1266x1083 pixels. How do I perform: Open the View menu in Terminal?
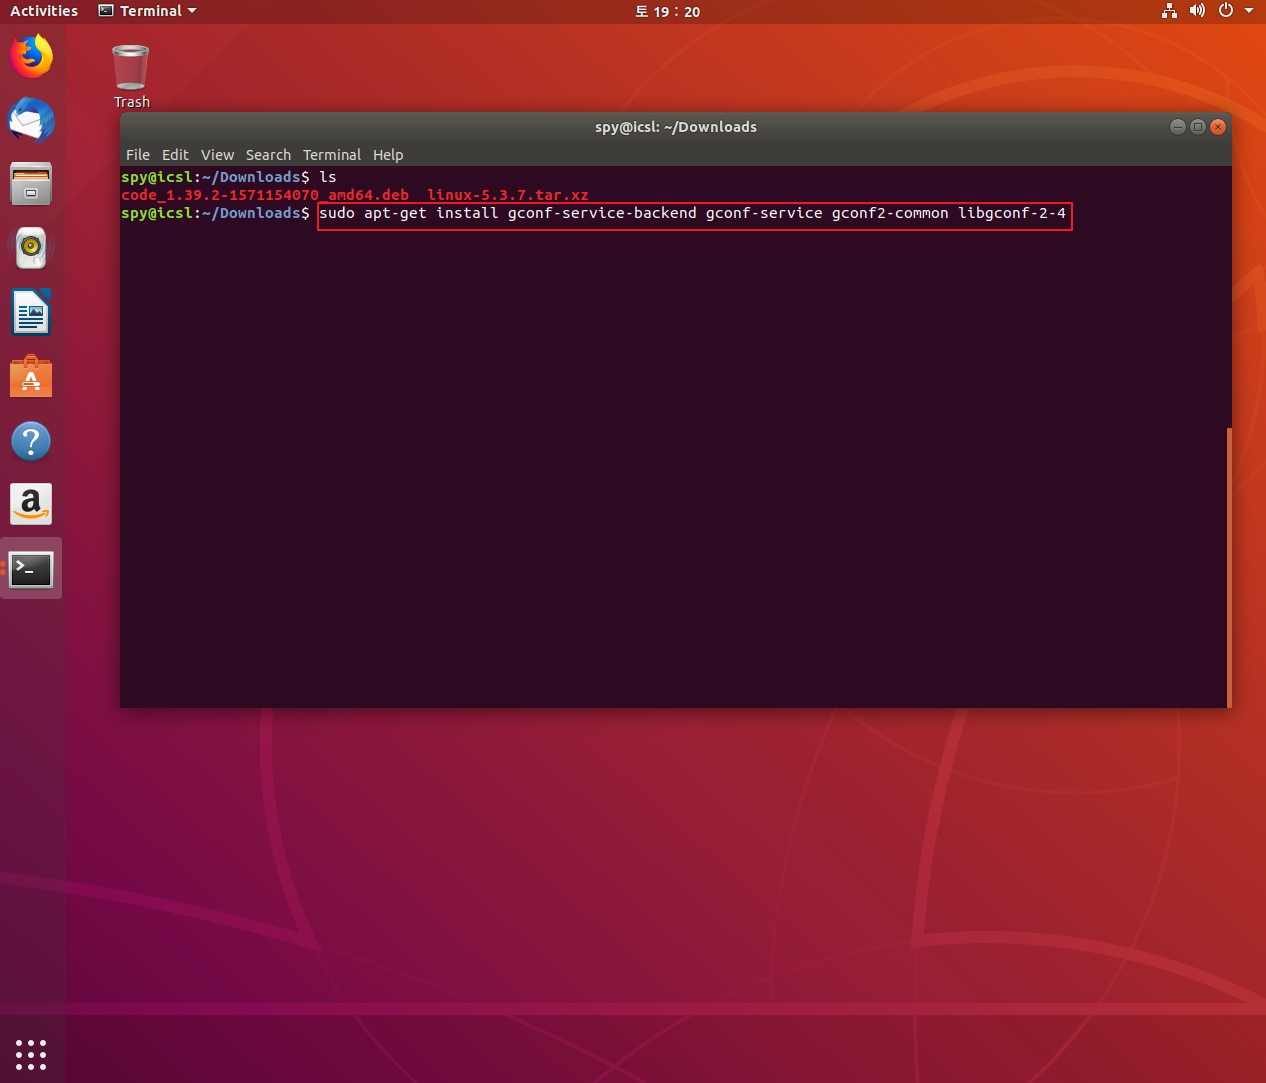(x=217, y=155)
